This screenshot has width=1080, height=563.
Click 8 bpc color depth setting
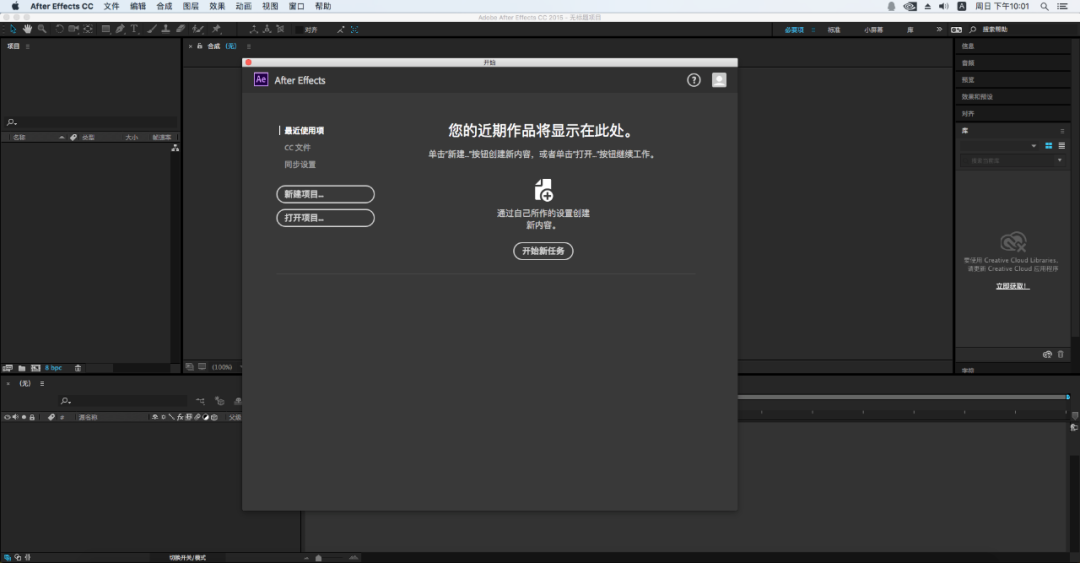tap(53, 368)
